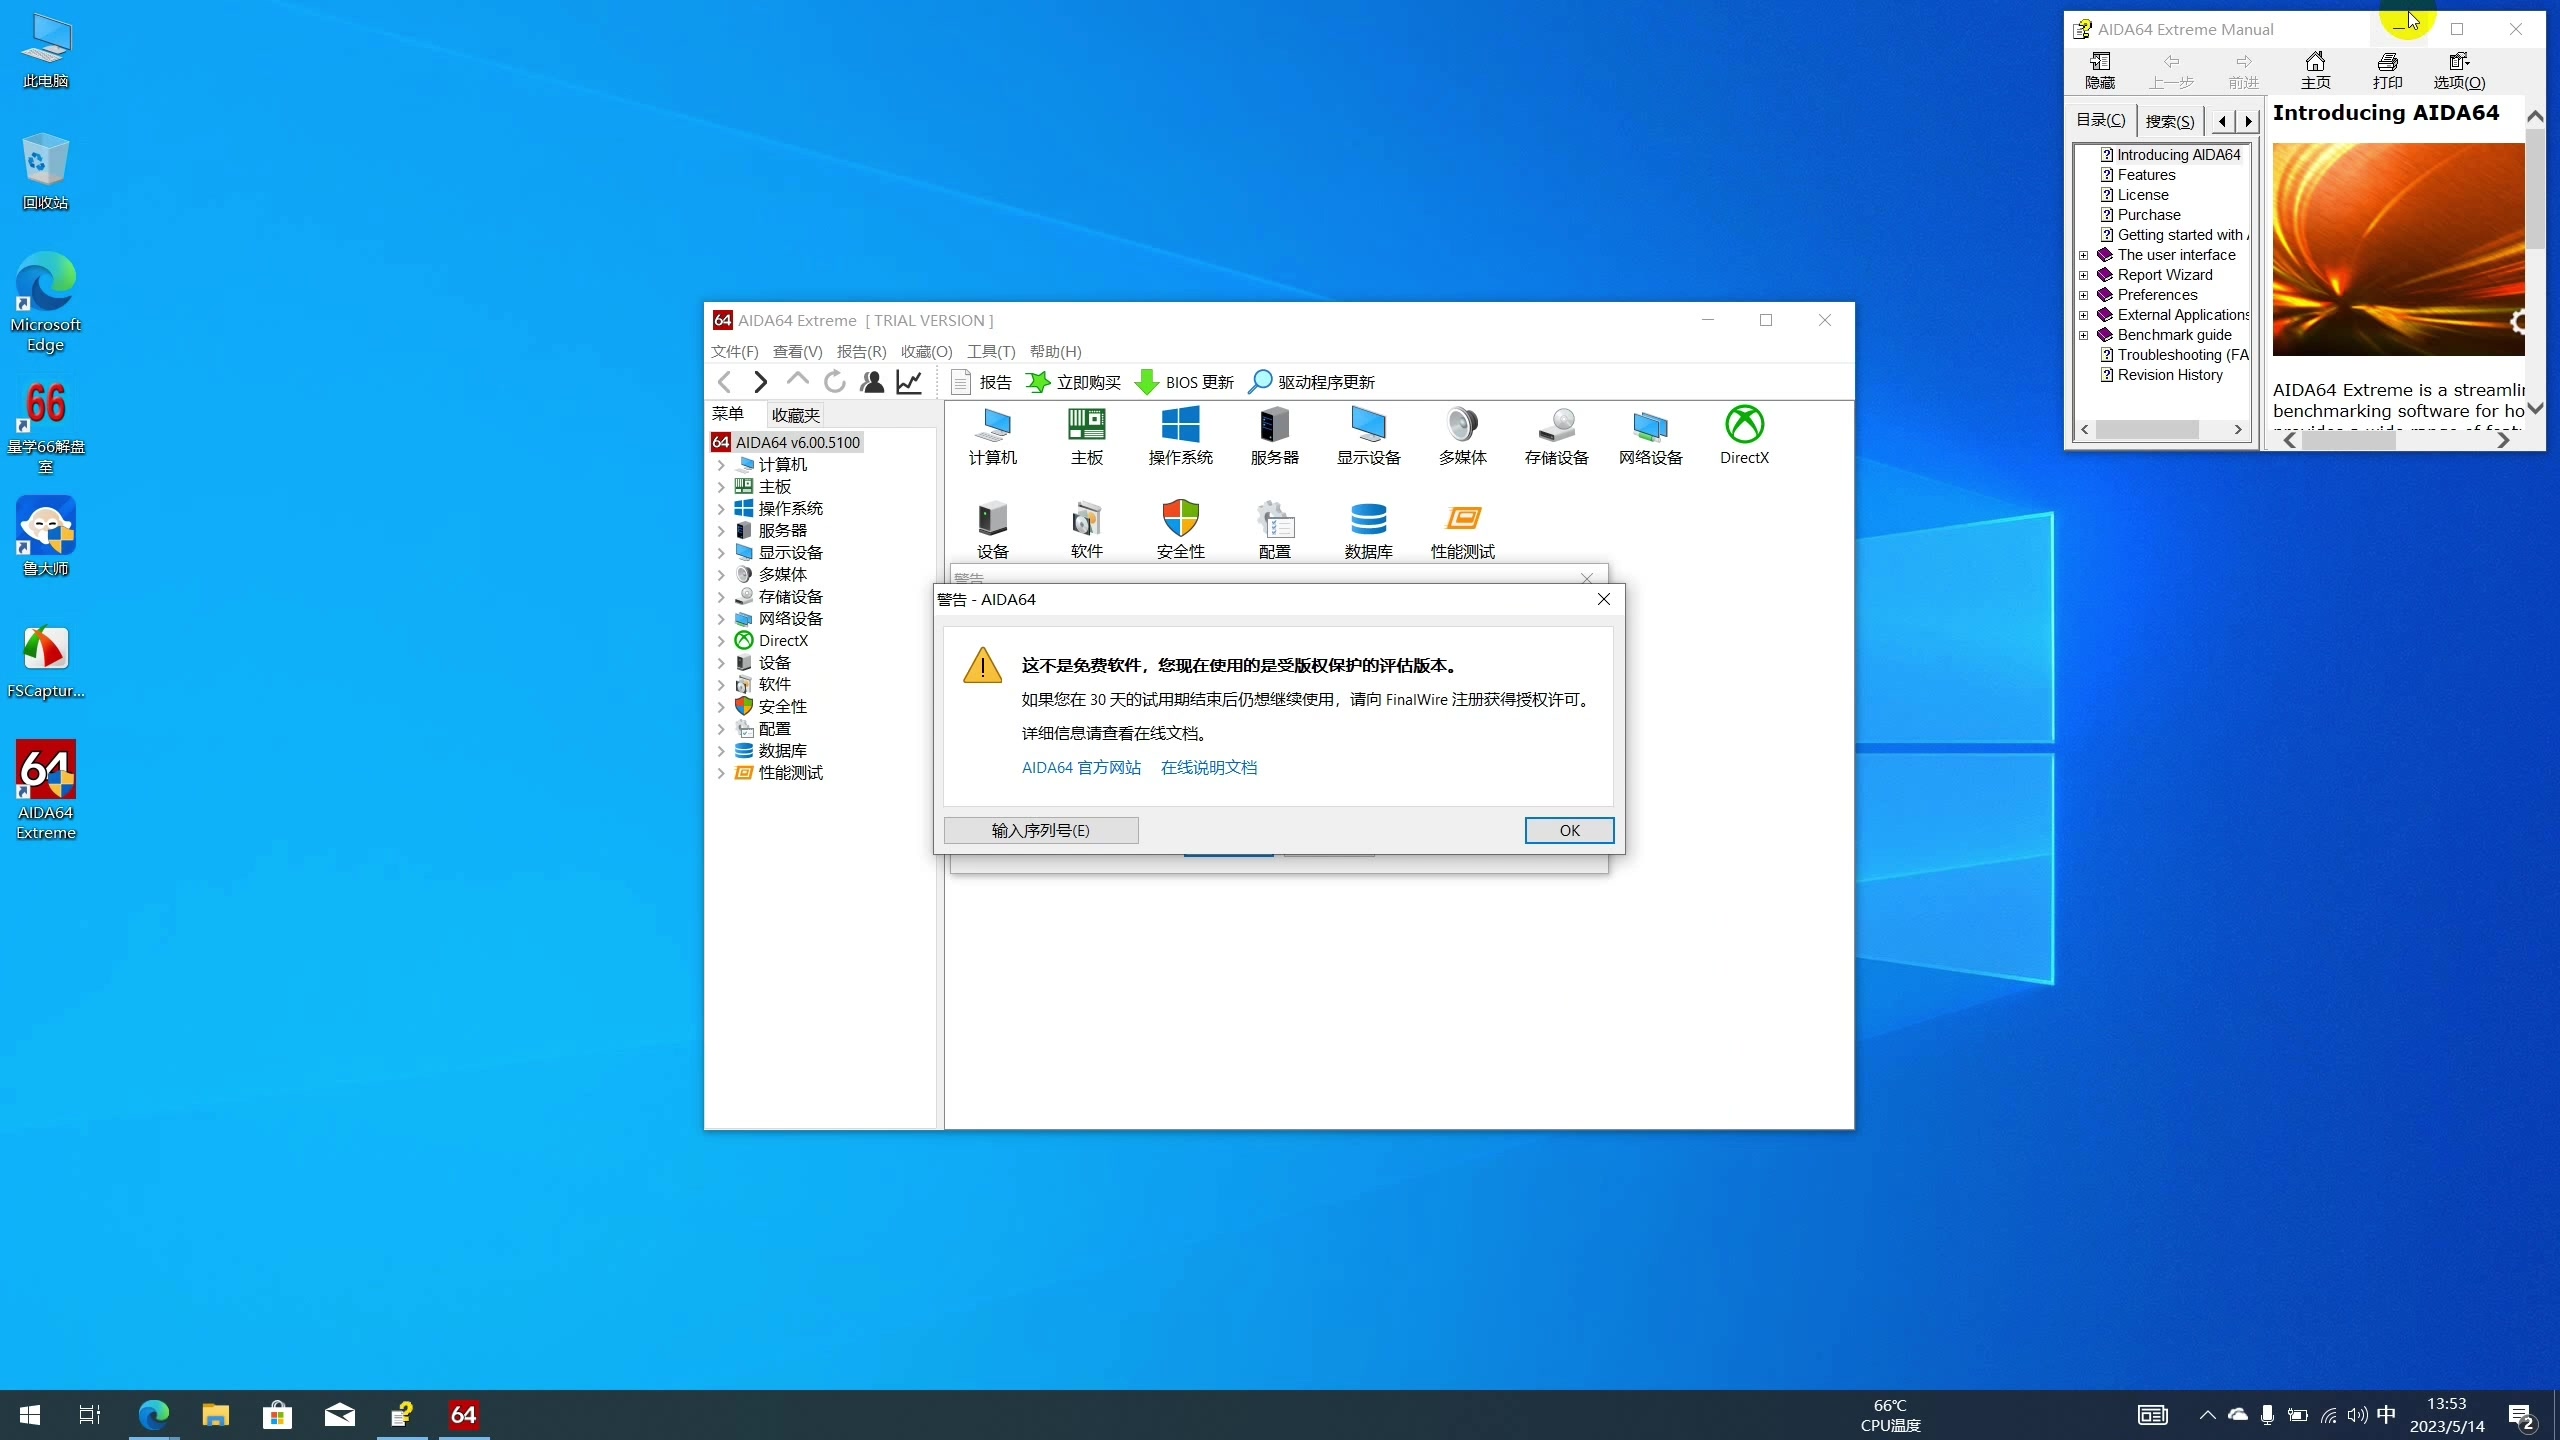2560x1440 pixels.
Task: Open File Explorer from the taskbar
Action: tap(215, 1415)
